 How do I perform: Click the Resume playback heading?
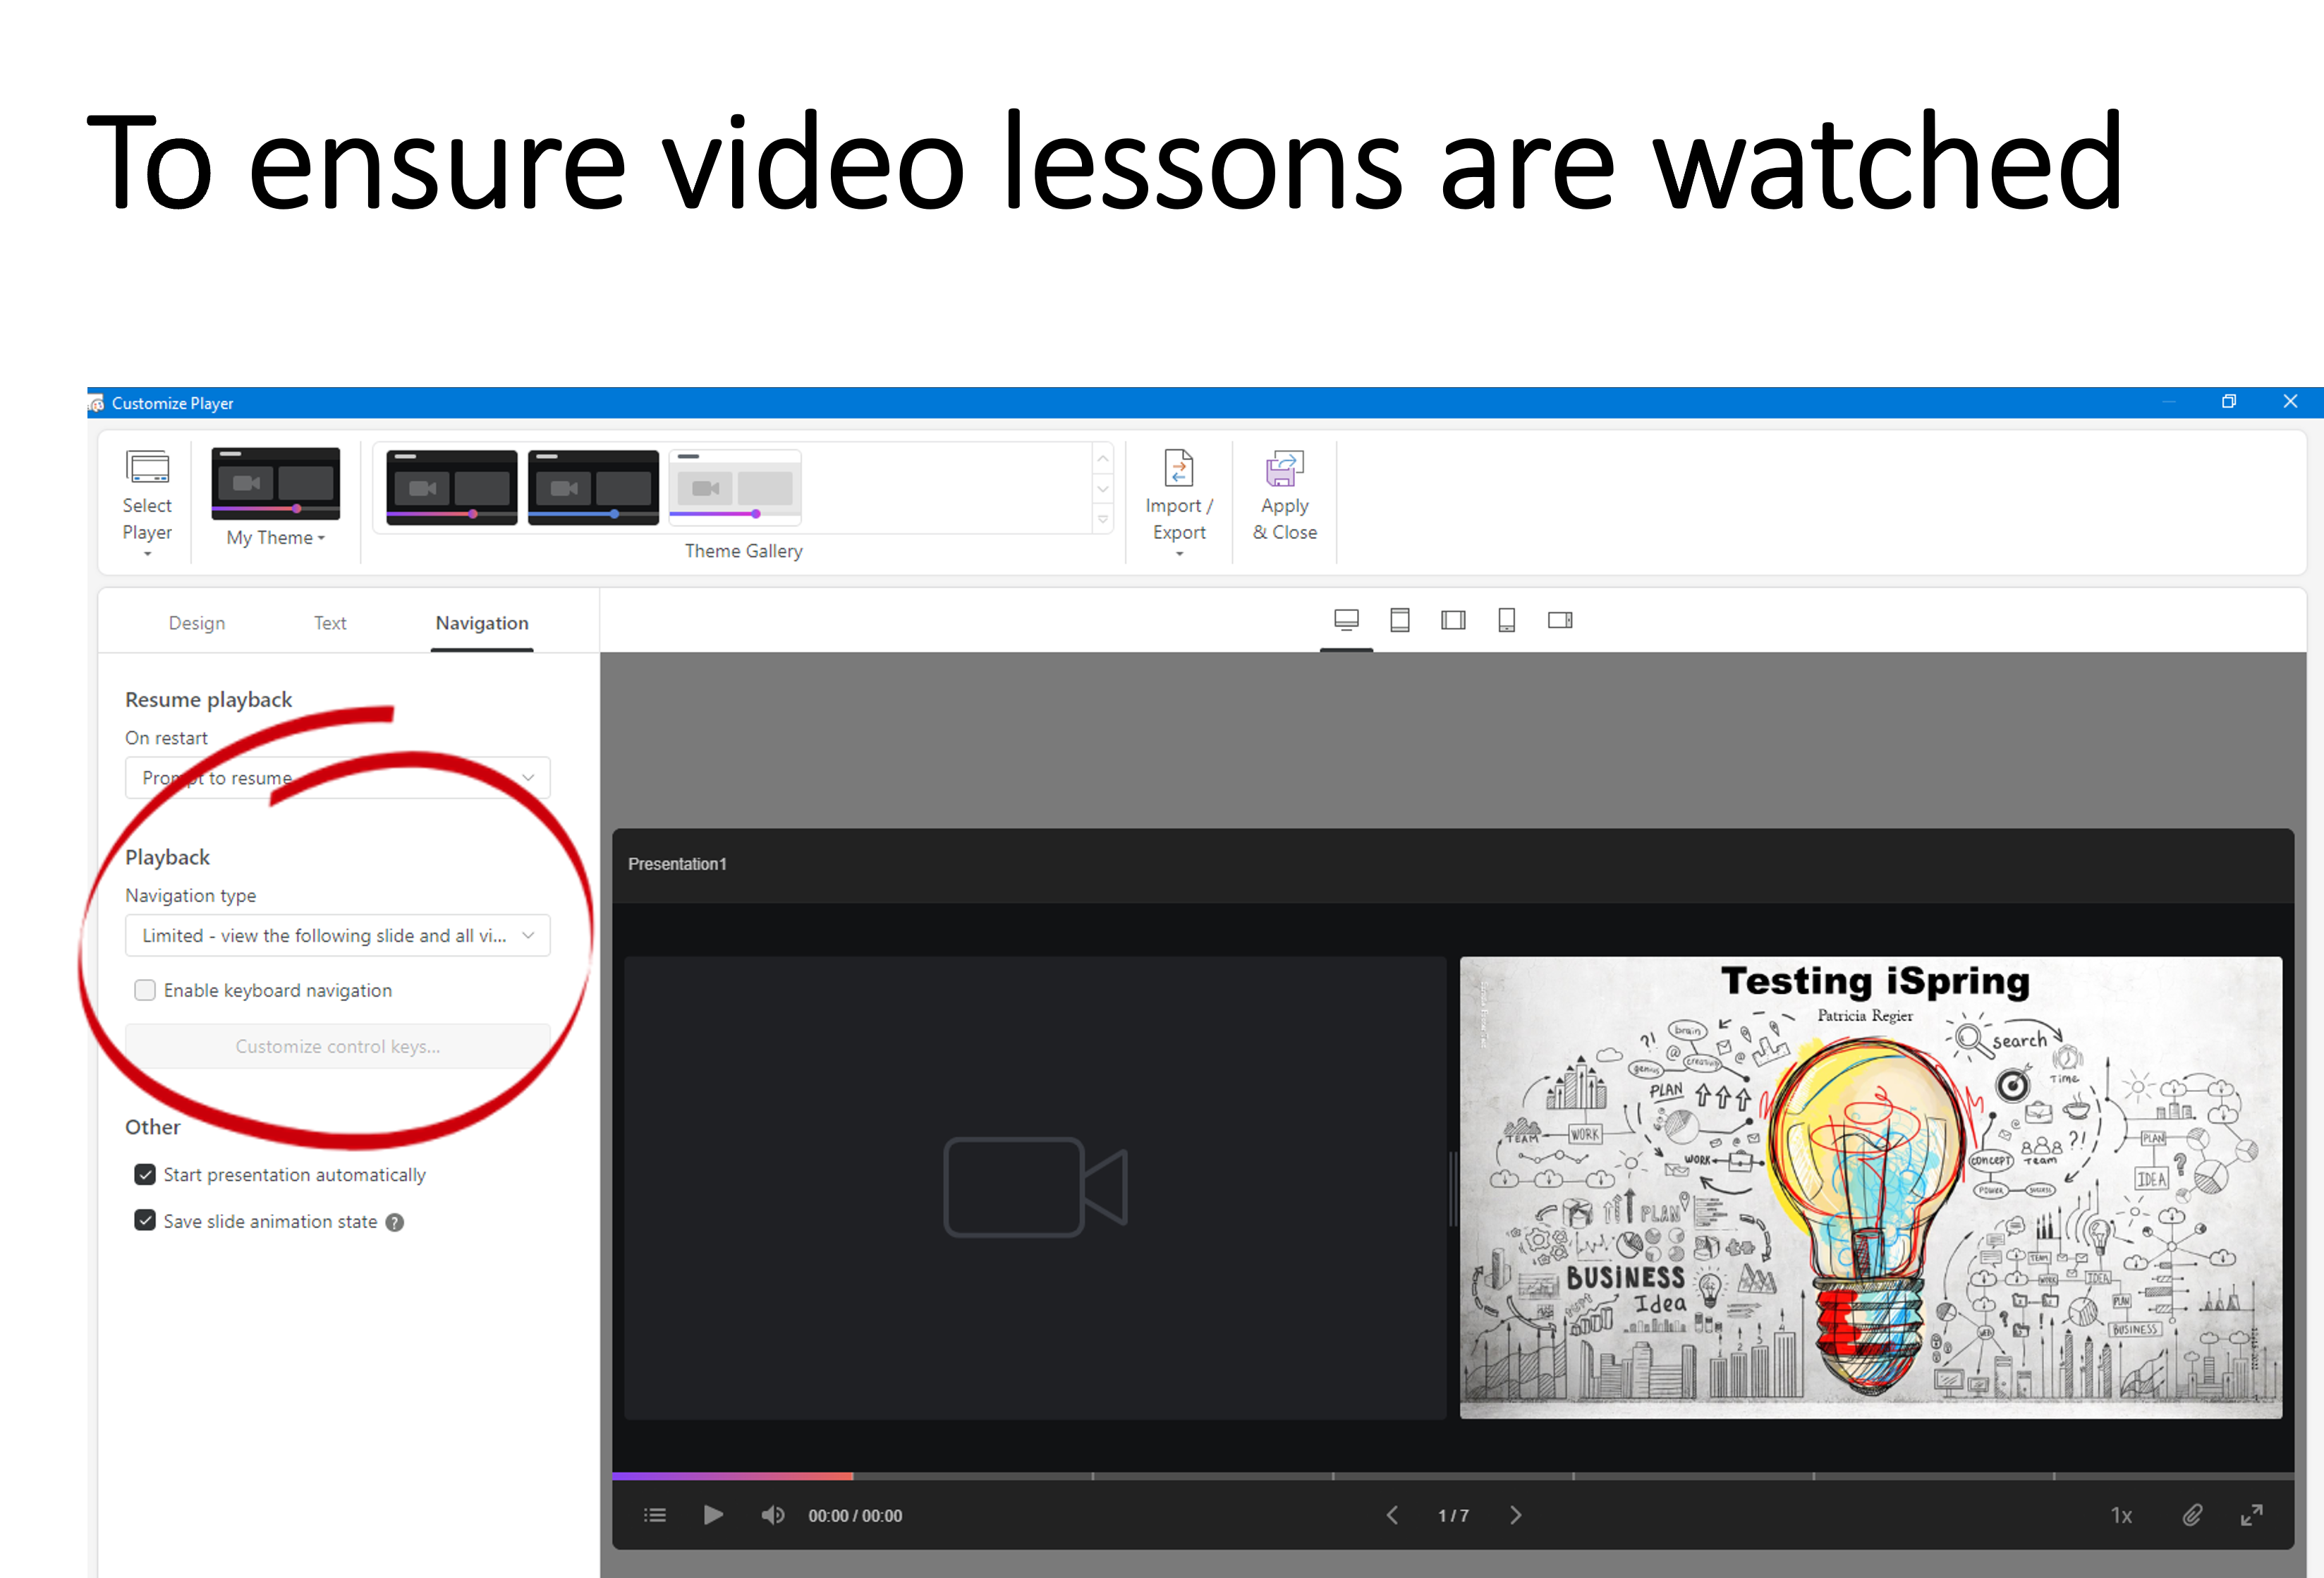(x=208, y=699)
